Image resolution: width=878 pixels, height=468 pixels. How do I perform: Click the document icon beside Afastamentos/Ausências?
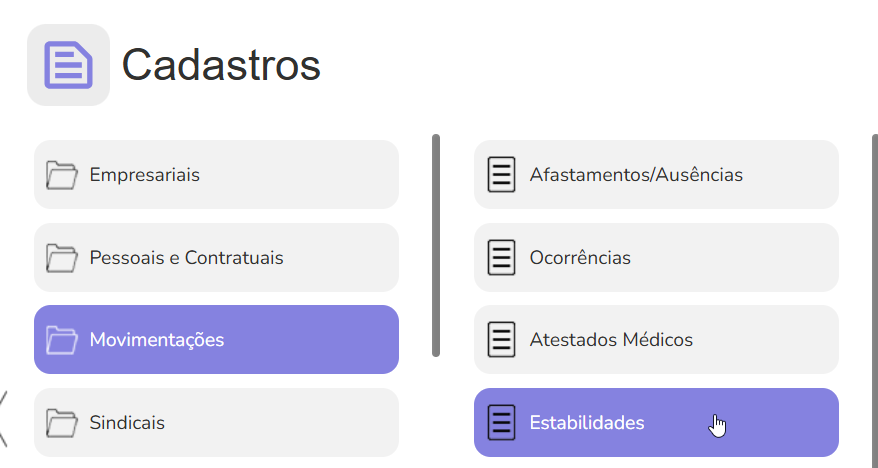click(501, 175)
